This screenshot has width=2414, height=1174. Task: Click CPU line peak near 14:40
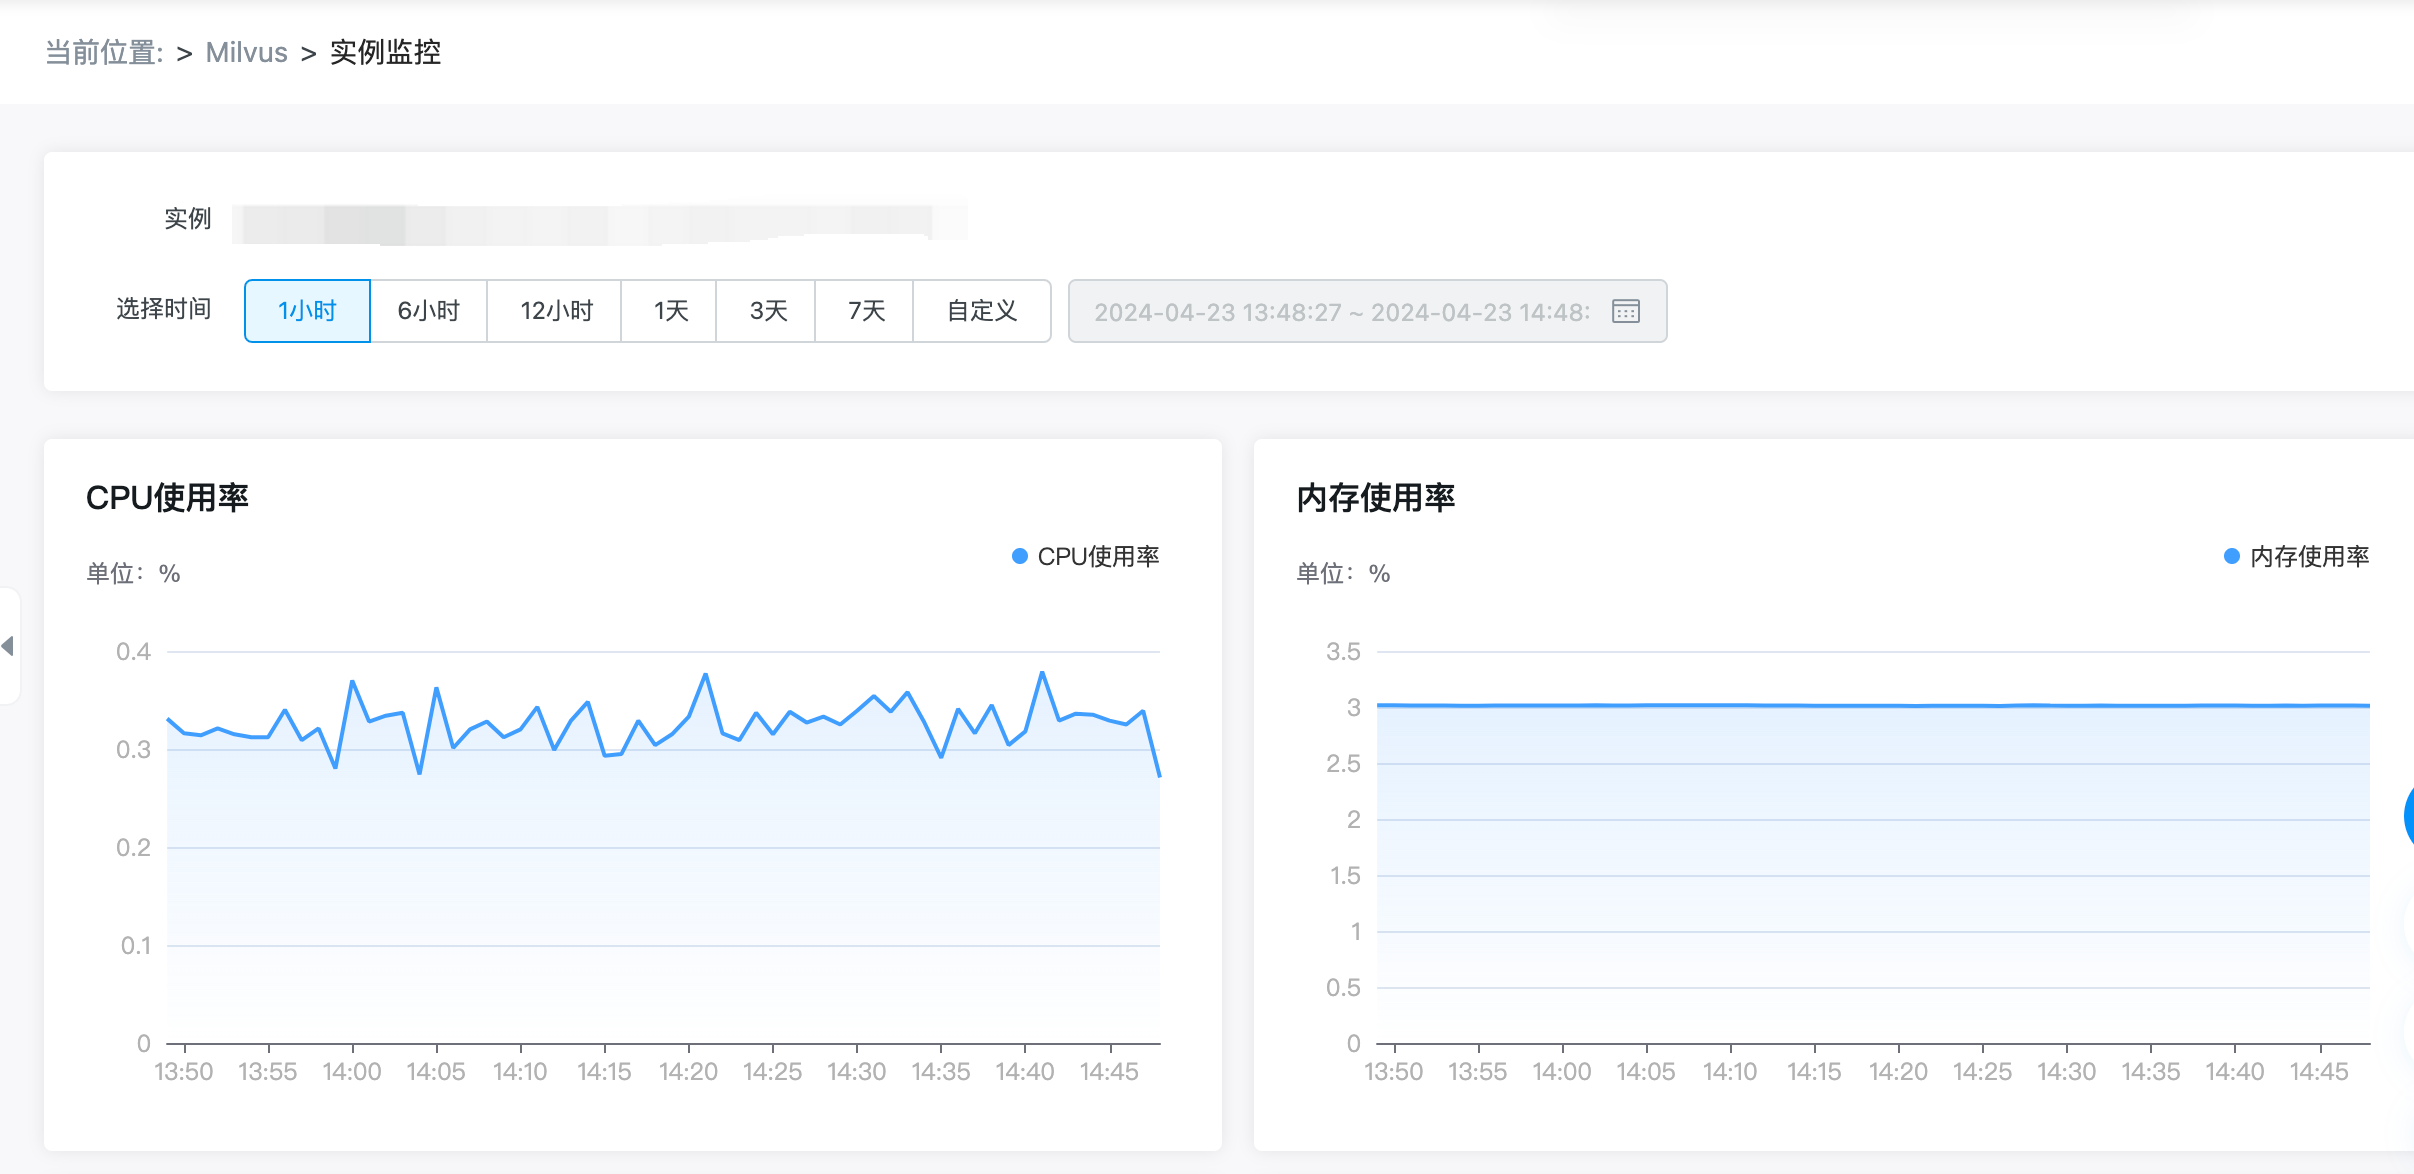[1042, 673]
